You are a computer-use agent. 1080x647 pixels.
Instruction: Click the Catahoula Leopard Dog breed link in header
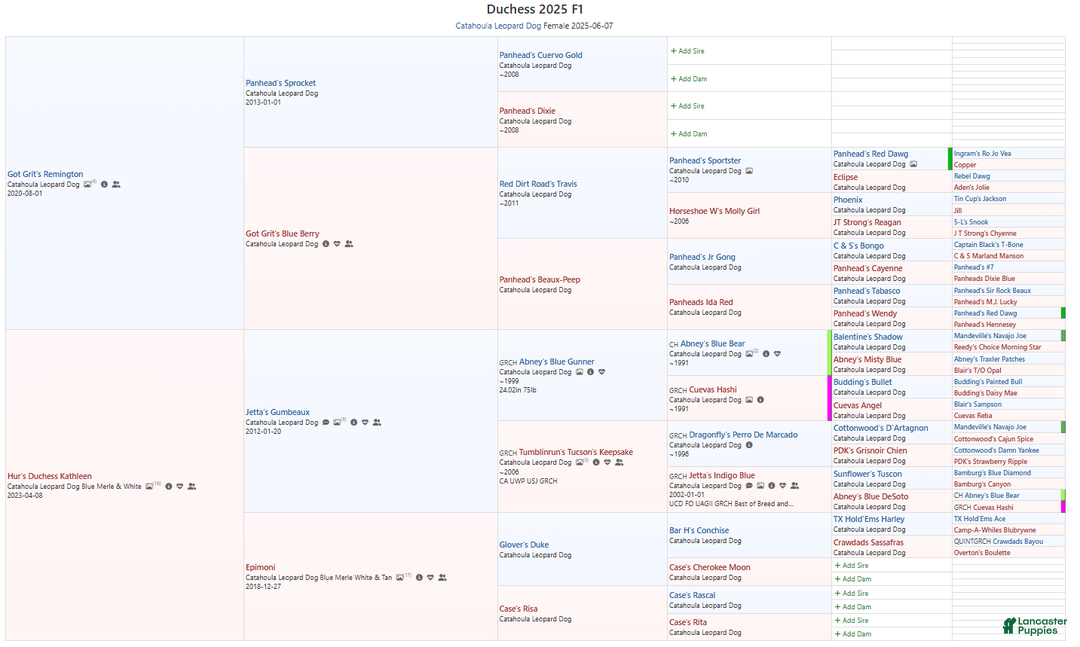pyautogui.click(x=498, y=25)
